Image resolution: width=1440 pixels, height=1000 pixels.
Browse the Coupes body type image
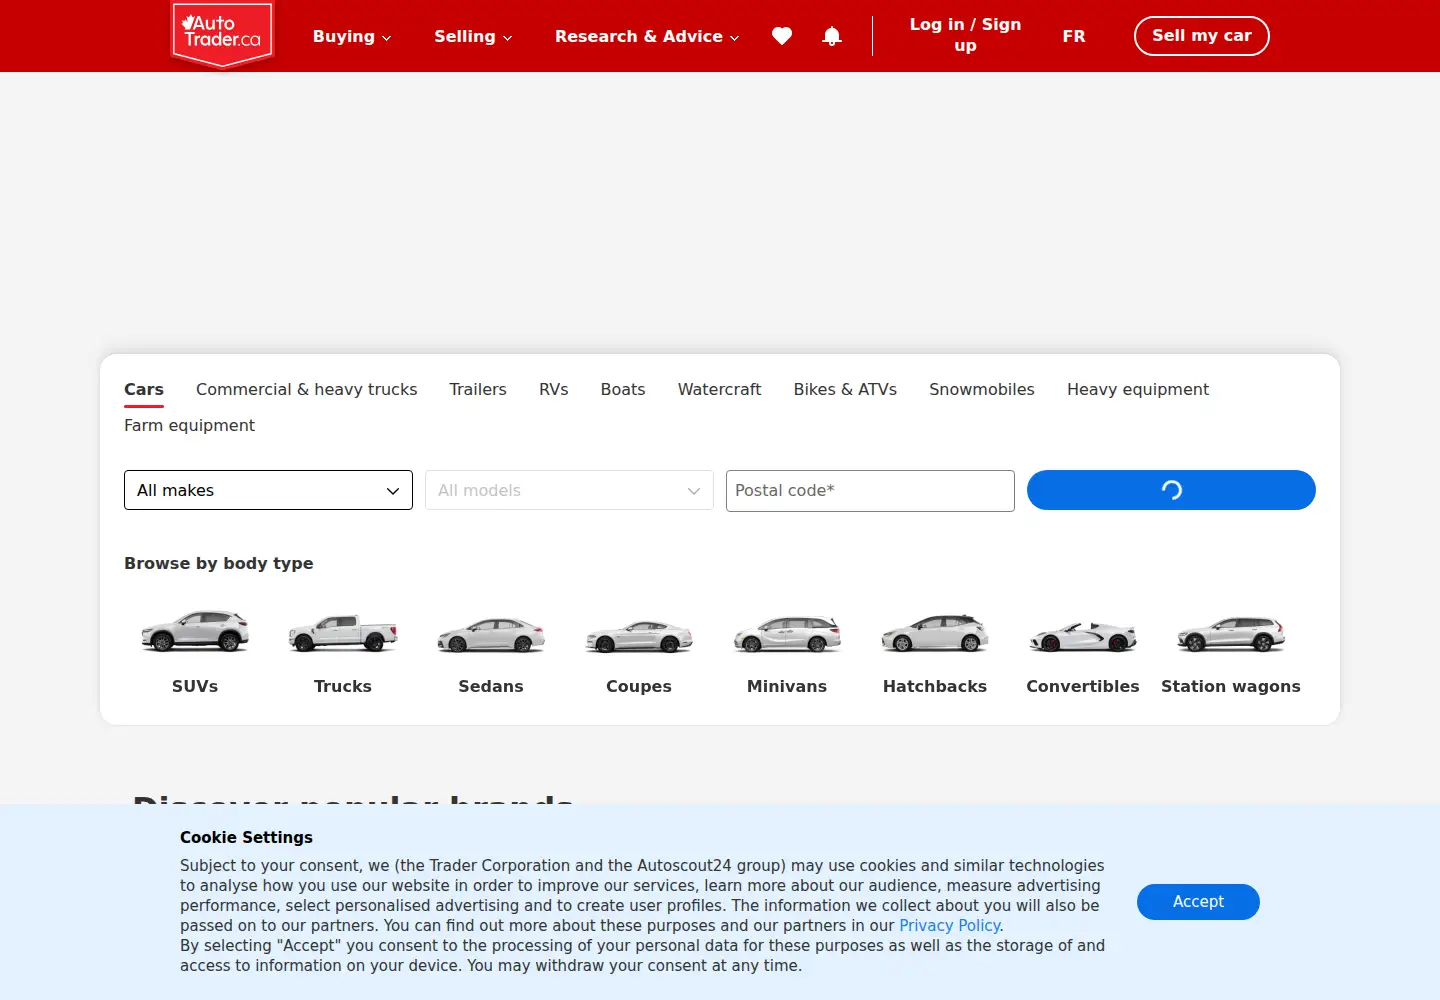[x=639, y=635]
